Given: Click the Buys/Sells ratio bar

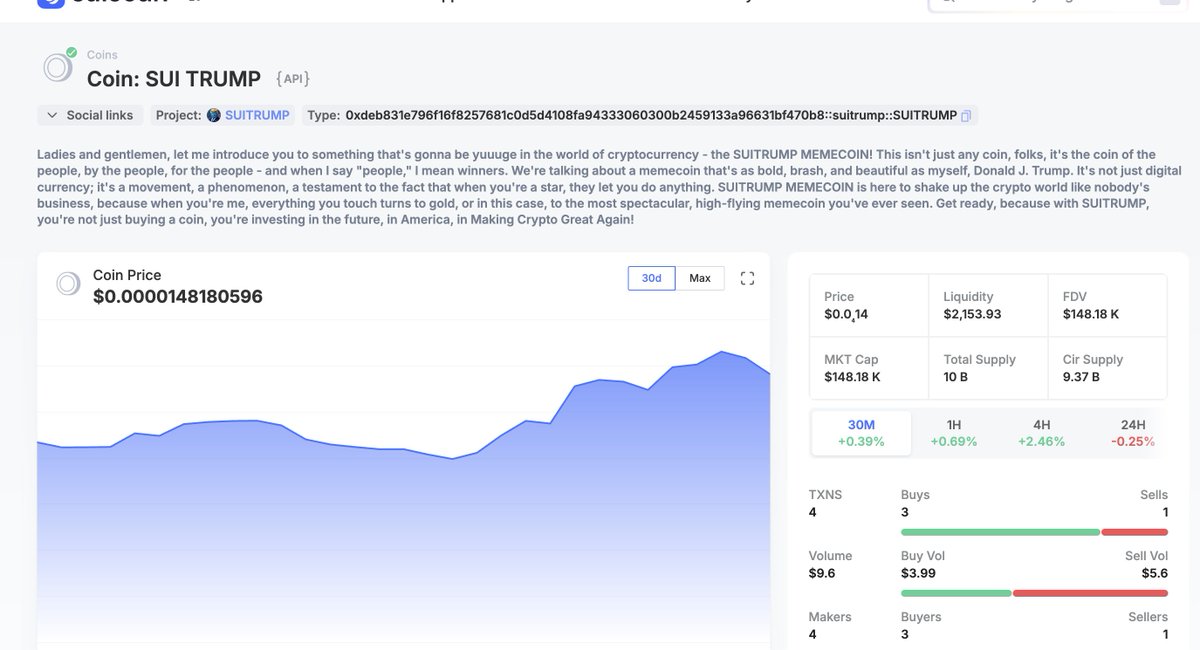Looking at the screenshot, I should [x=1034, y=532].
